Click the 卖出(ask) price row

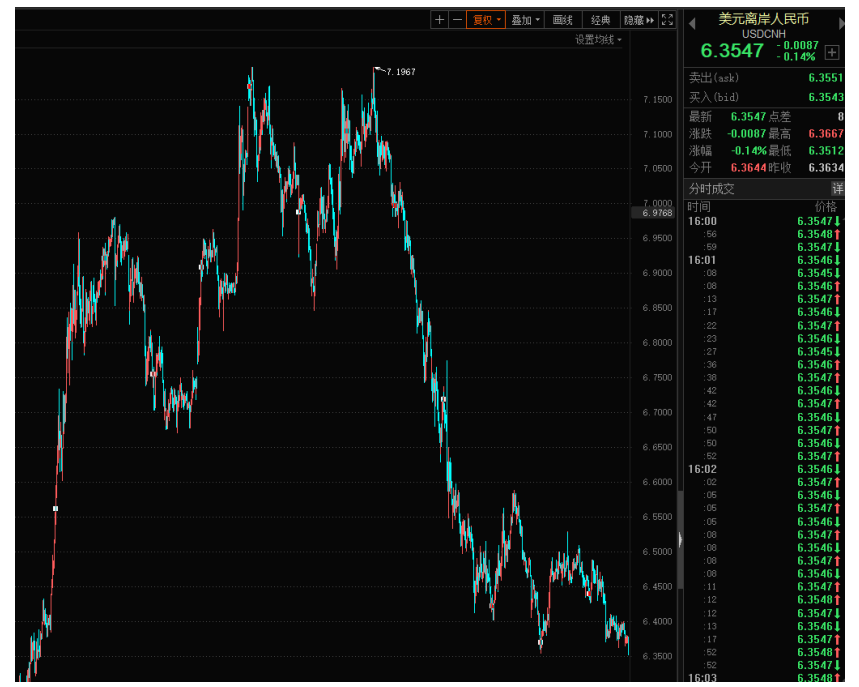(765, 78)
